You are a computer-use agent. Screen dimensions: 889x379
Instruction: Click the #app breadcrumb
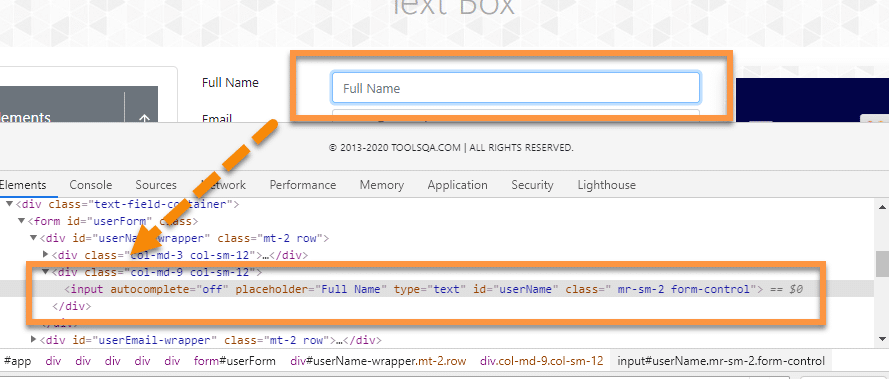coord(17,361)
